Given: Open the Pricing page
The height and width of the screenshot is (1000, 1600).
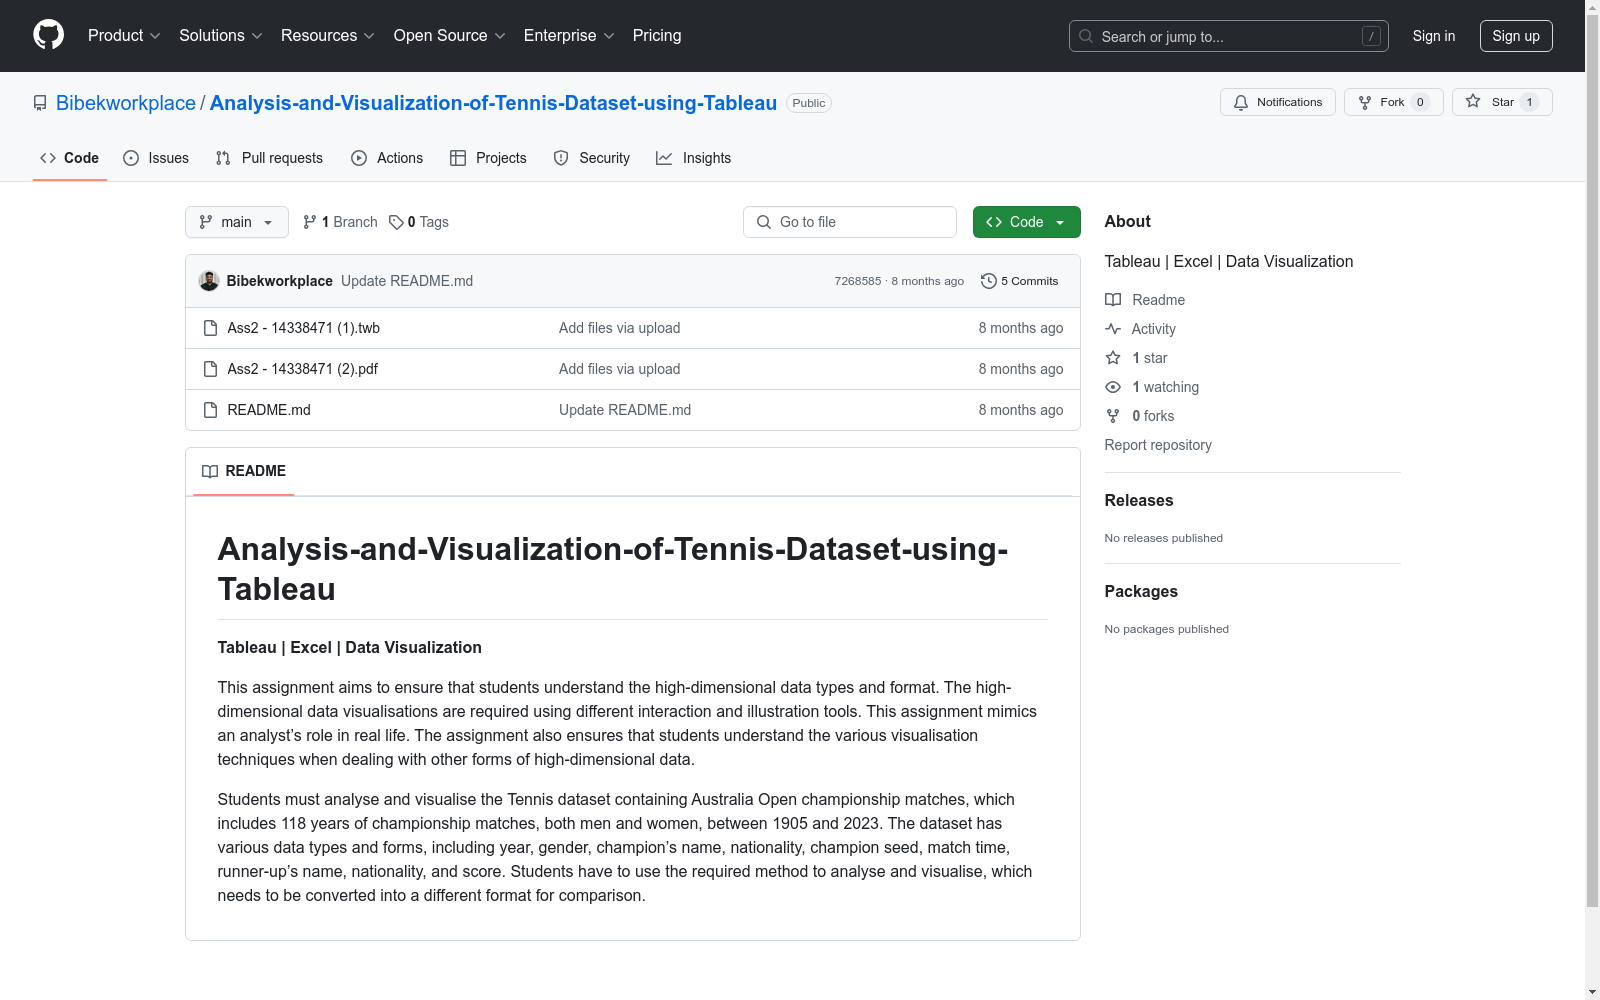Looking at the screenshot, I should 657,35.
